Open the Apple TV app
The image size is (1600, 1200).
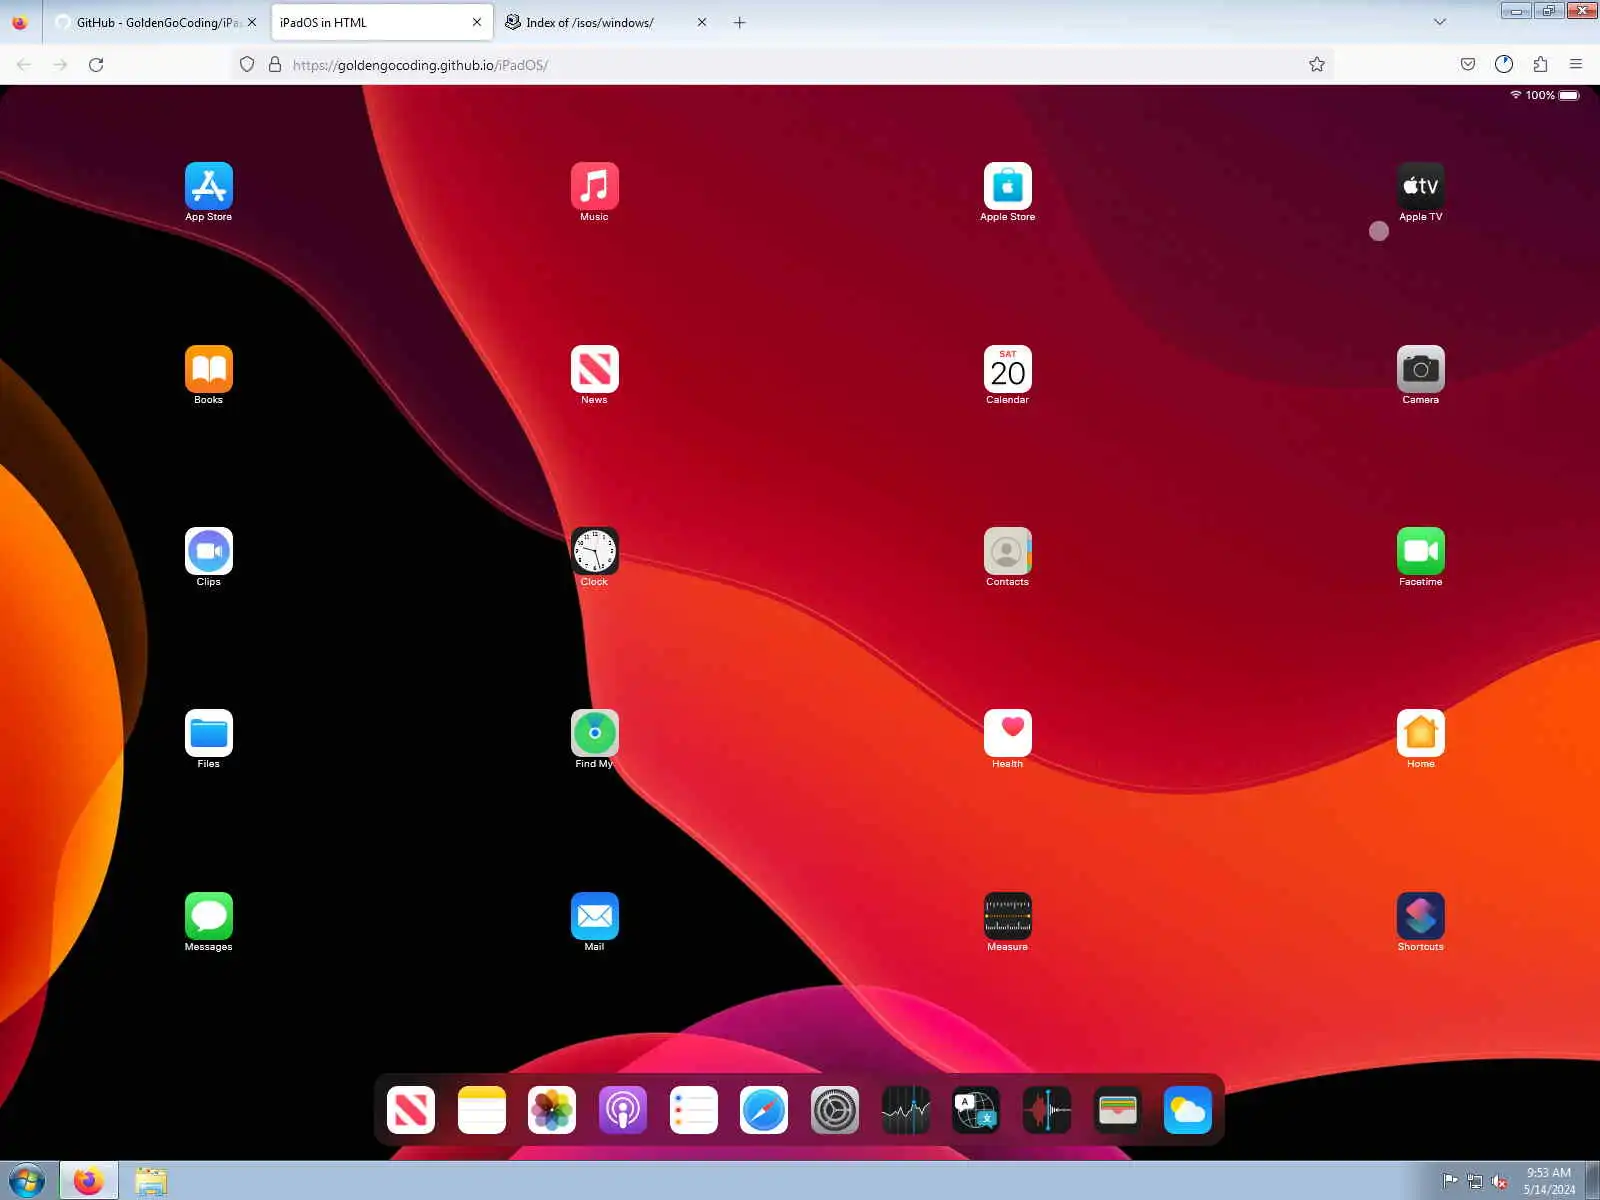click(x=1421, y=186)
